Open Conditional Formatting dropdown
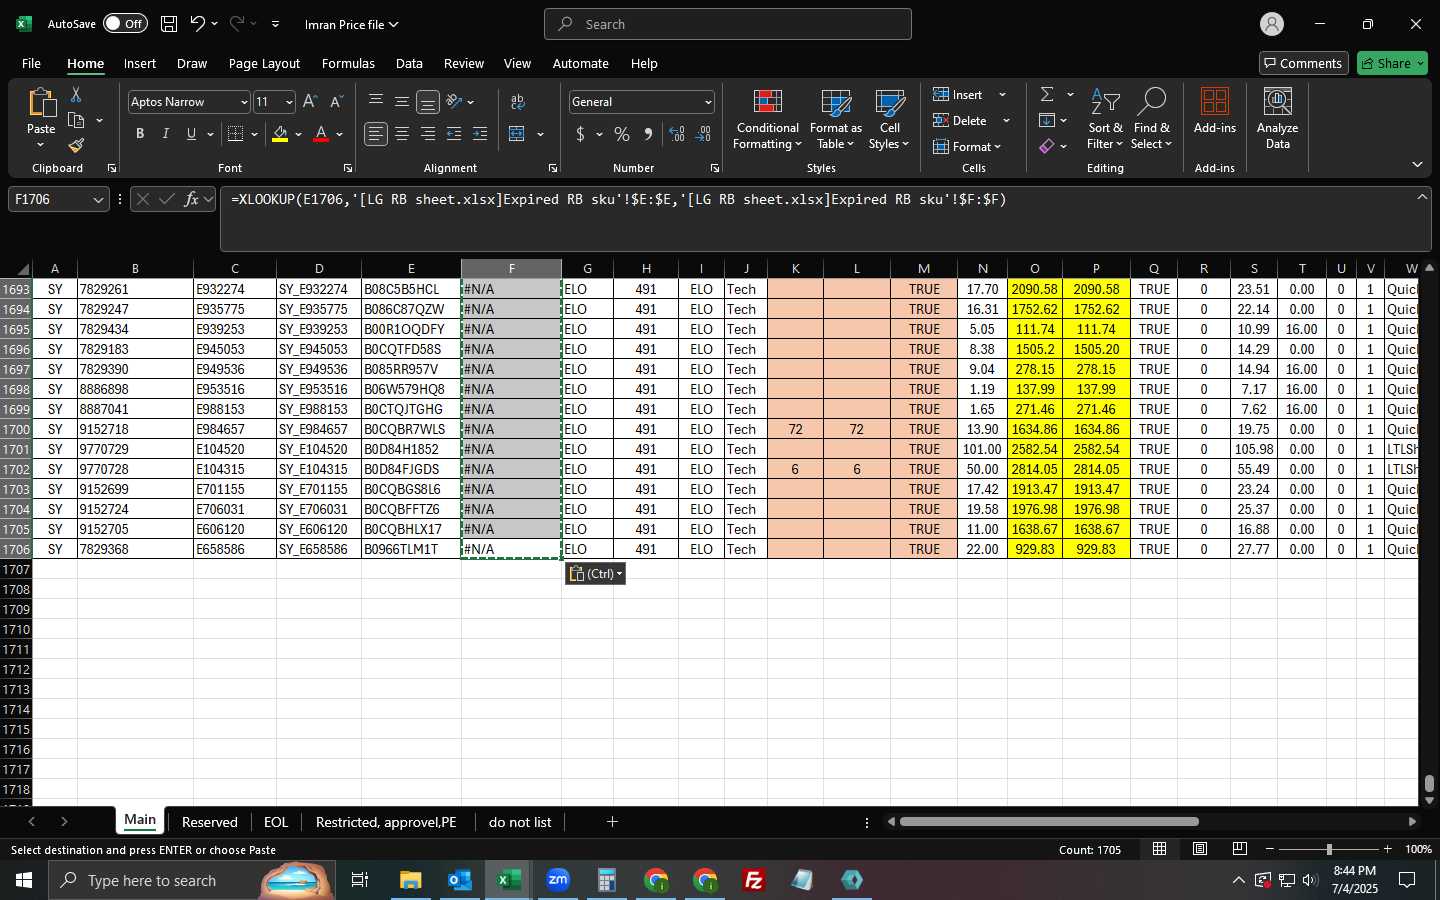Screen dimensions: 1440x900 (767, 119)
